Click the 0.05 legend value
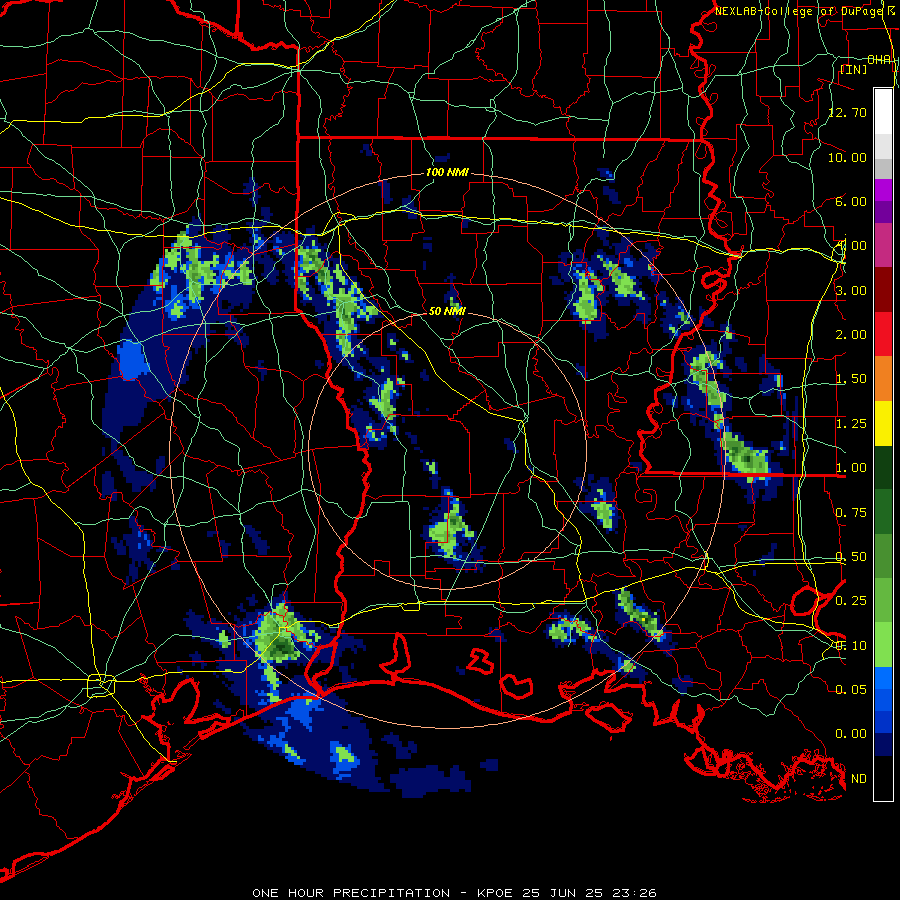 click(851, 689)
